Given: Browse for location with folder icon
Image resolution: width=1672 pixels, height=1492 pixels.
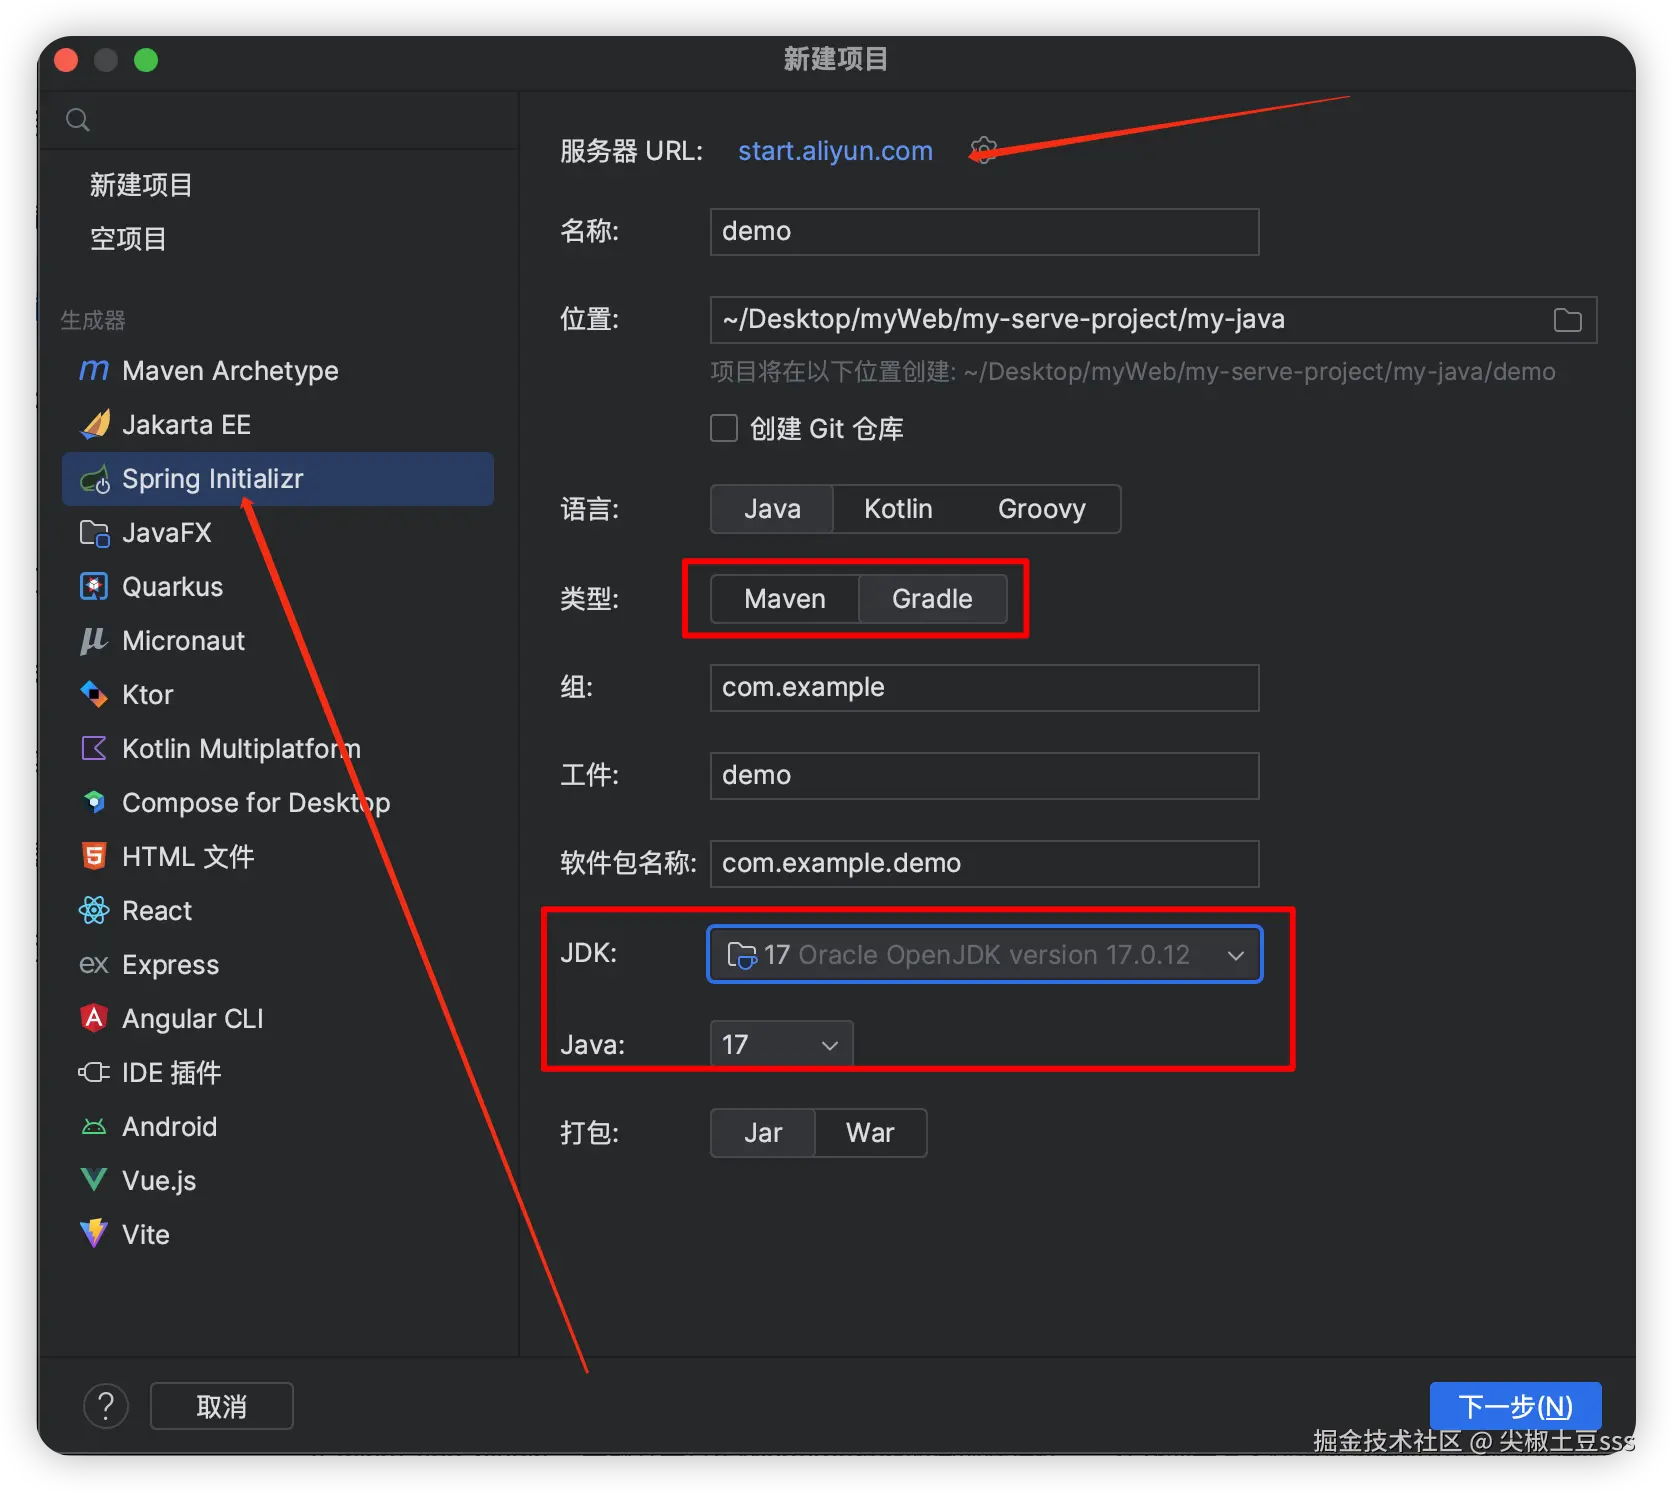Looking at the screenshot, I should pos(1568,320).
